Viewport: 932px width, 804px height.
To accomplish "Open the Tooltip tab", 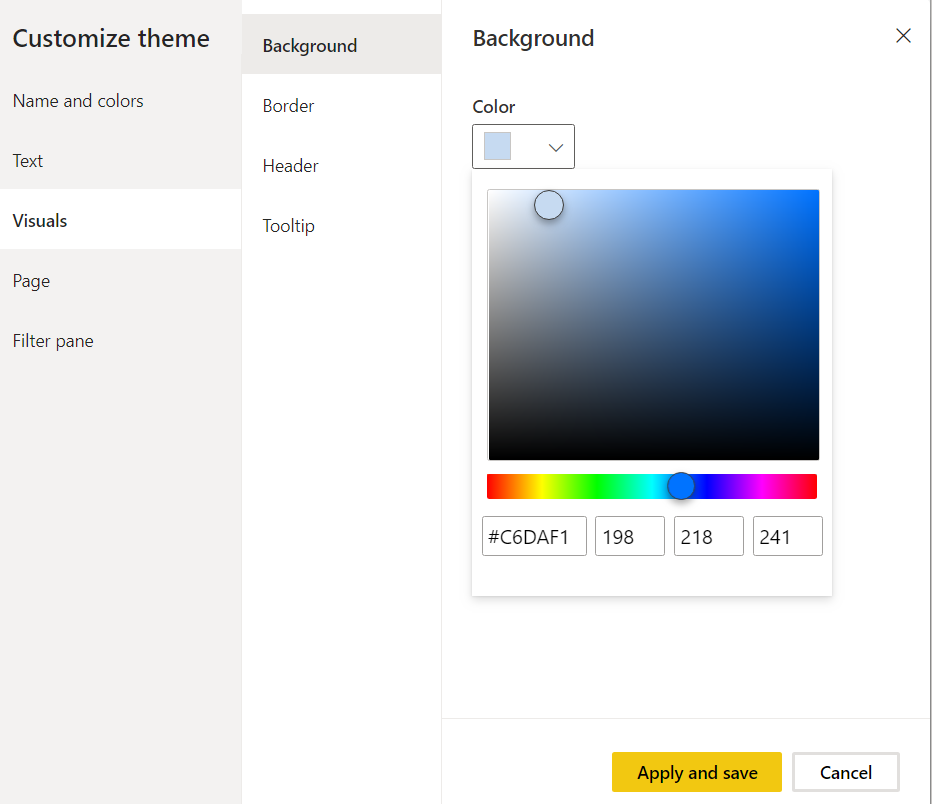I will pyautogui.click(x=289, y=226).
